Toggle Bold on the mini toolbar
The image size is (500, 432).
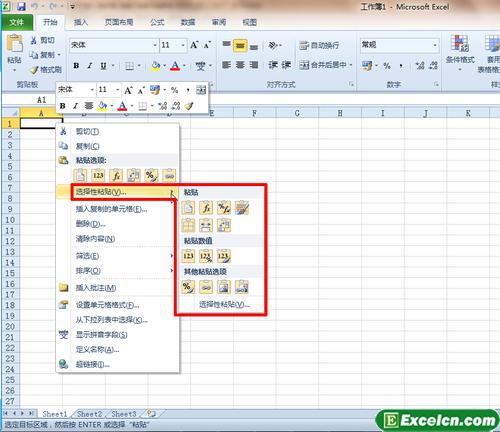click(x=62, y=106)
